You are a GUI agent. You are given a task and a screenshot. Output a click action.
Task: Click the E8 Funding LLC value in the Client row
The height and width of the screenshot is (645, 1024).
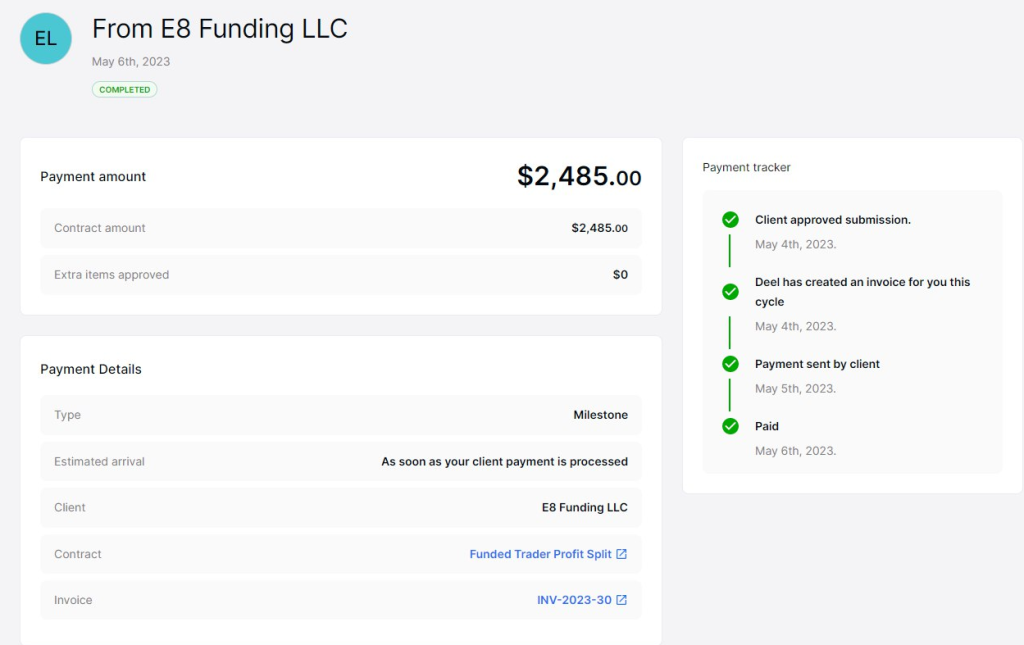pyautogui.click(x=584, y=508)
